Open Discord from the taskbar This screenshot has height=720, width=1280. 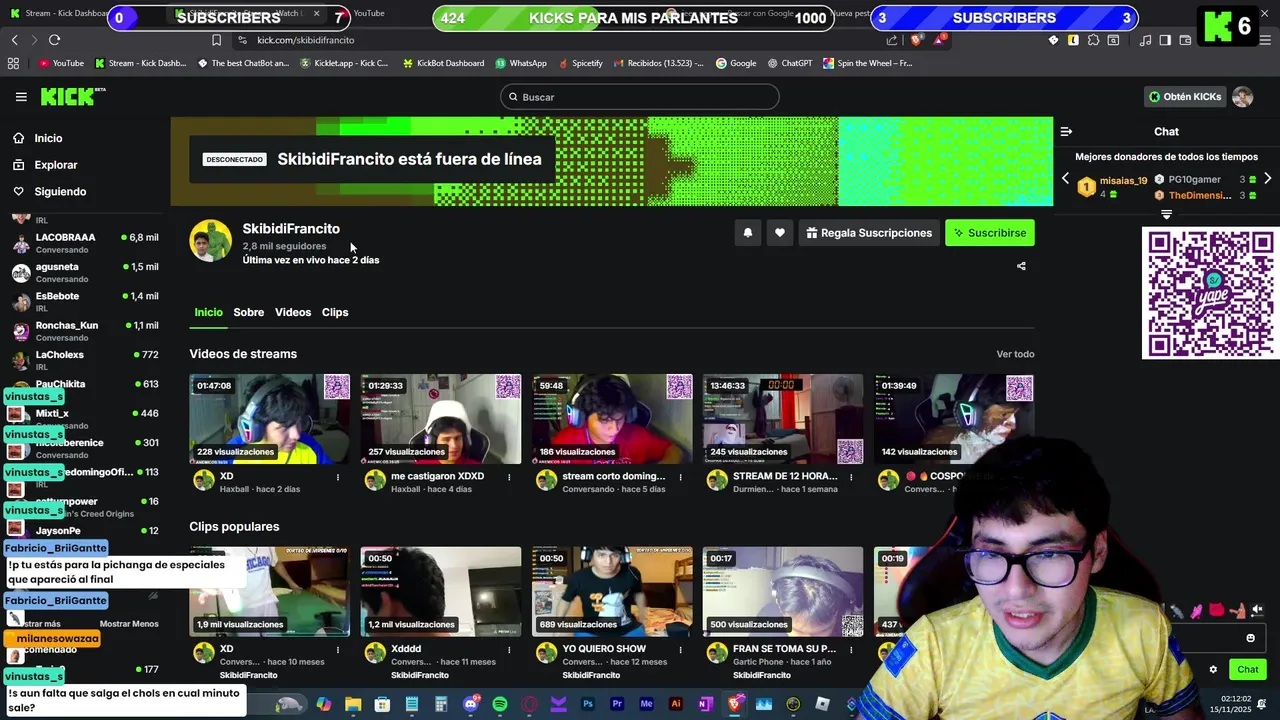pyautogui.click(x=471, y=704)
